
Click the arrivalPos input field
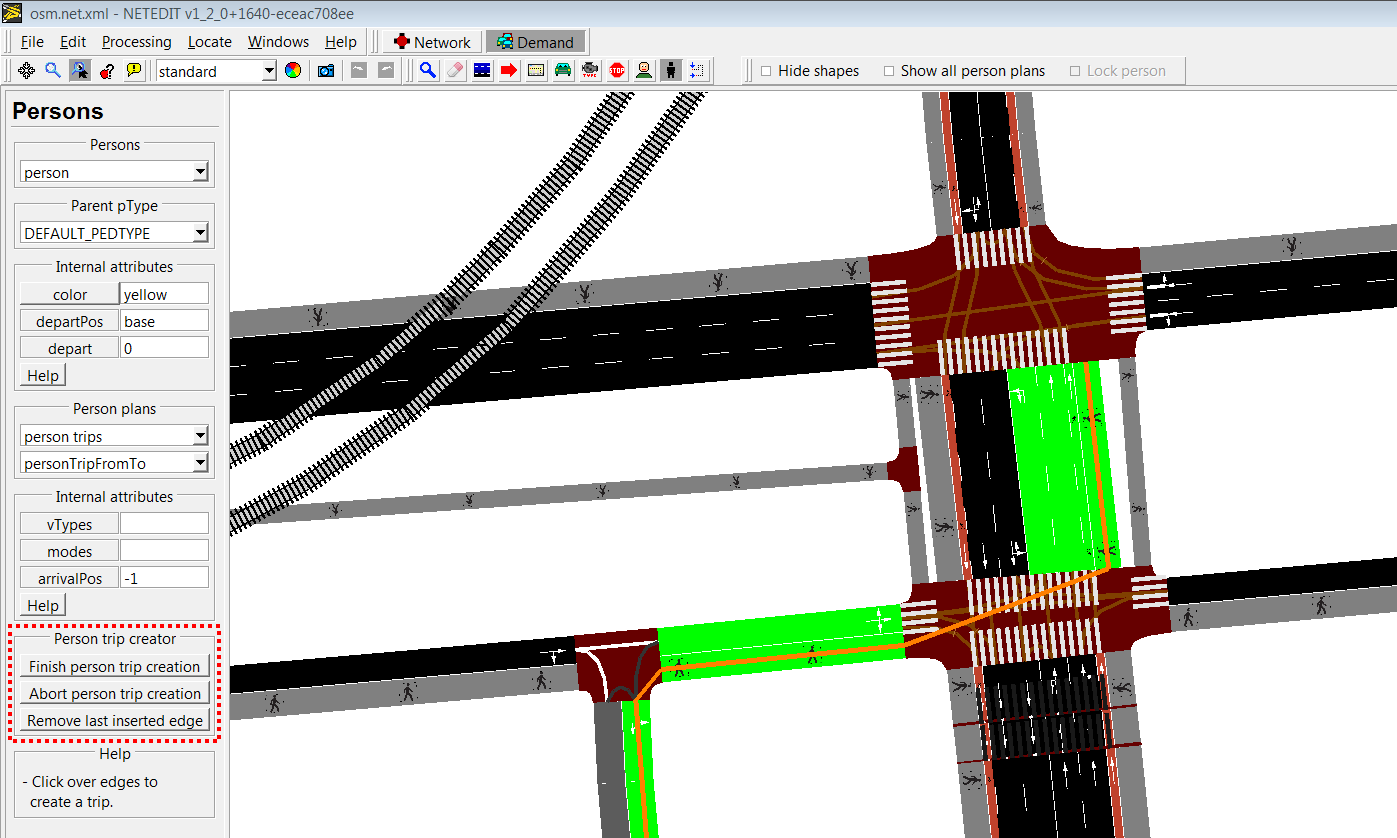click(x=164, y=578)
